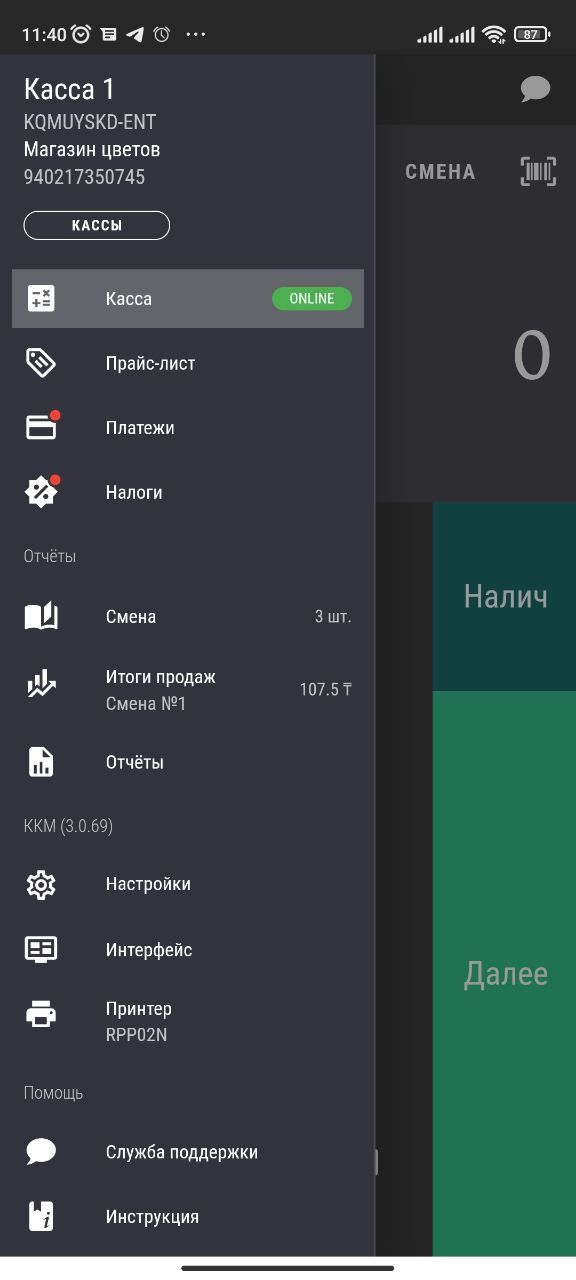Select the Налич payment button
This screenshot has height=1280, width=576.
pos(505,597)
